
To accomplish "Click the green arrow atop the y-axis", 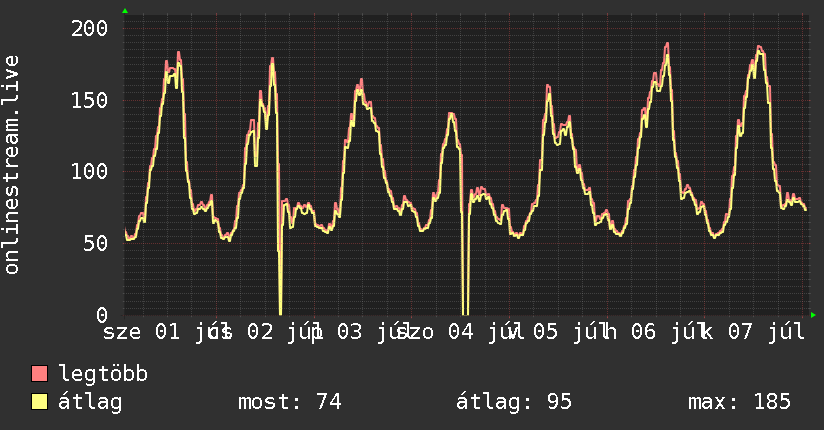I will click(125, 11).
